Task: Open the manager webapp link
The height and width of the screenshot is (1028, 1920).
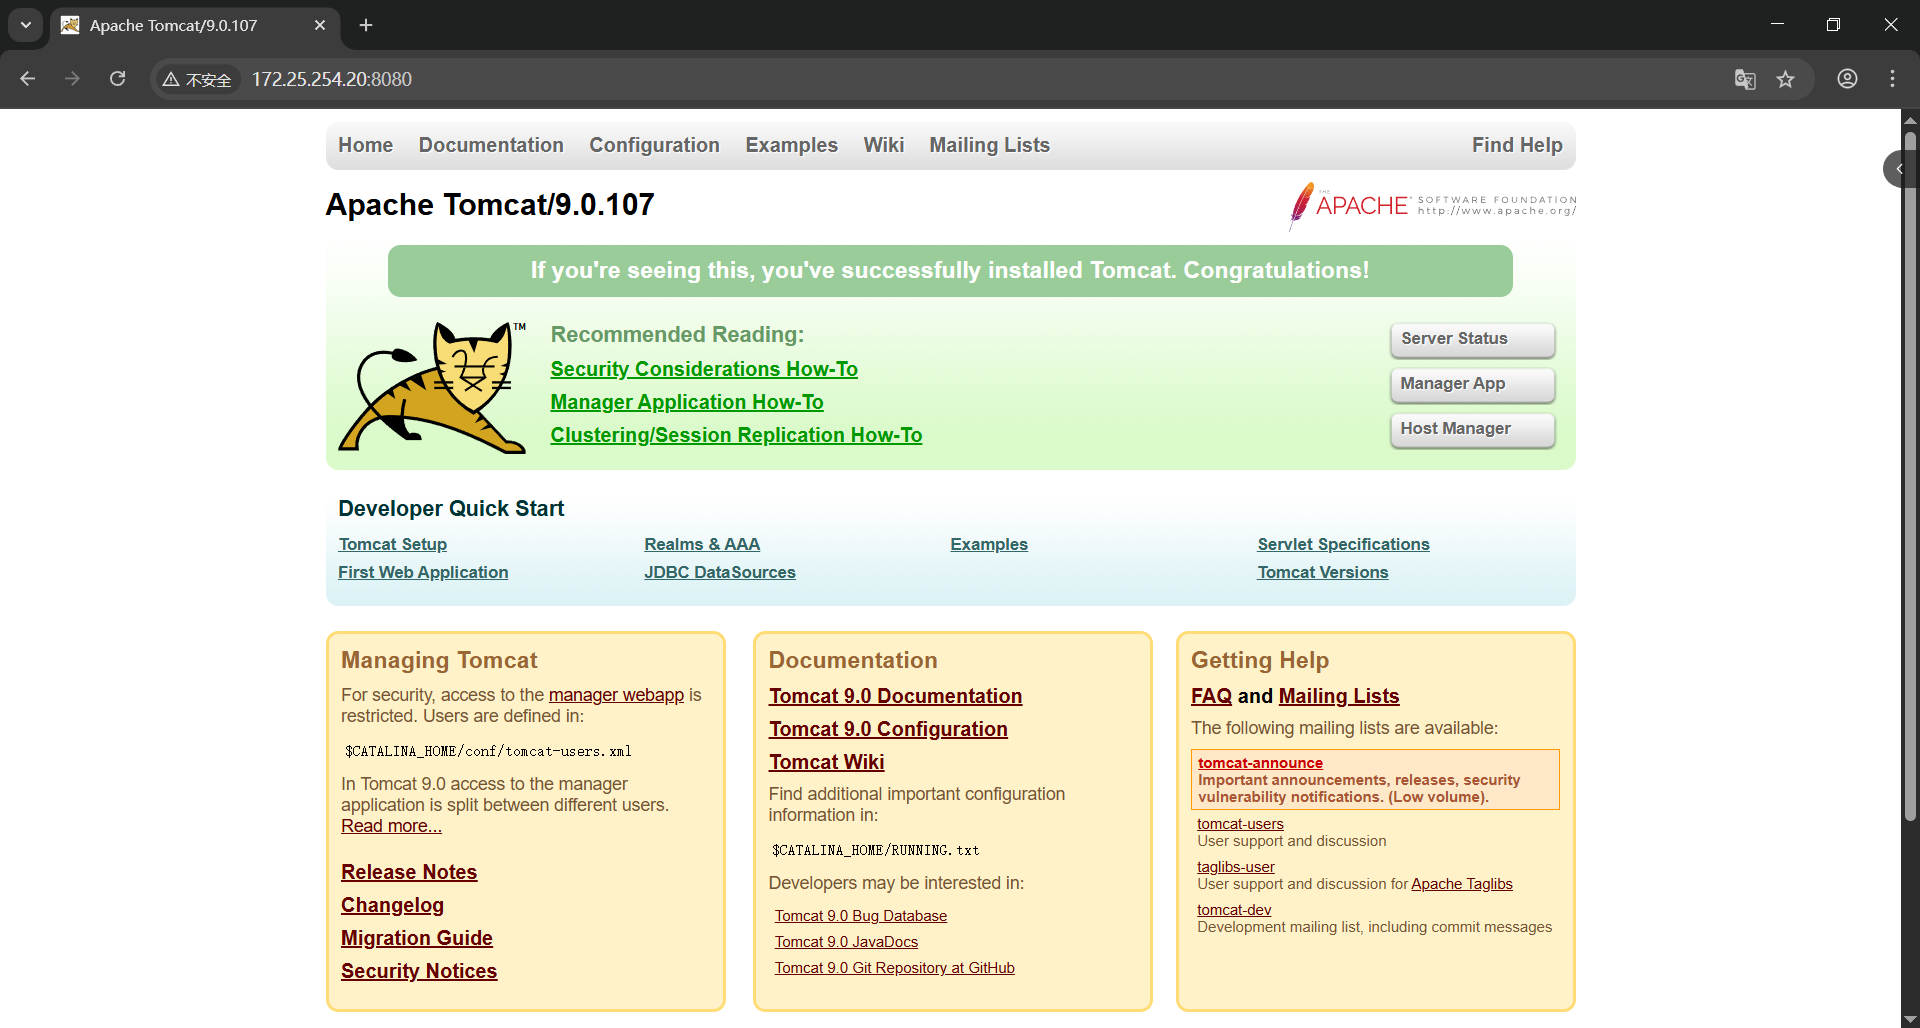Action: [616, 695]
